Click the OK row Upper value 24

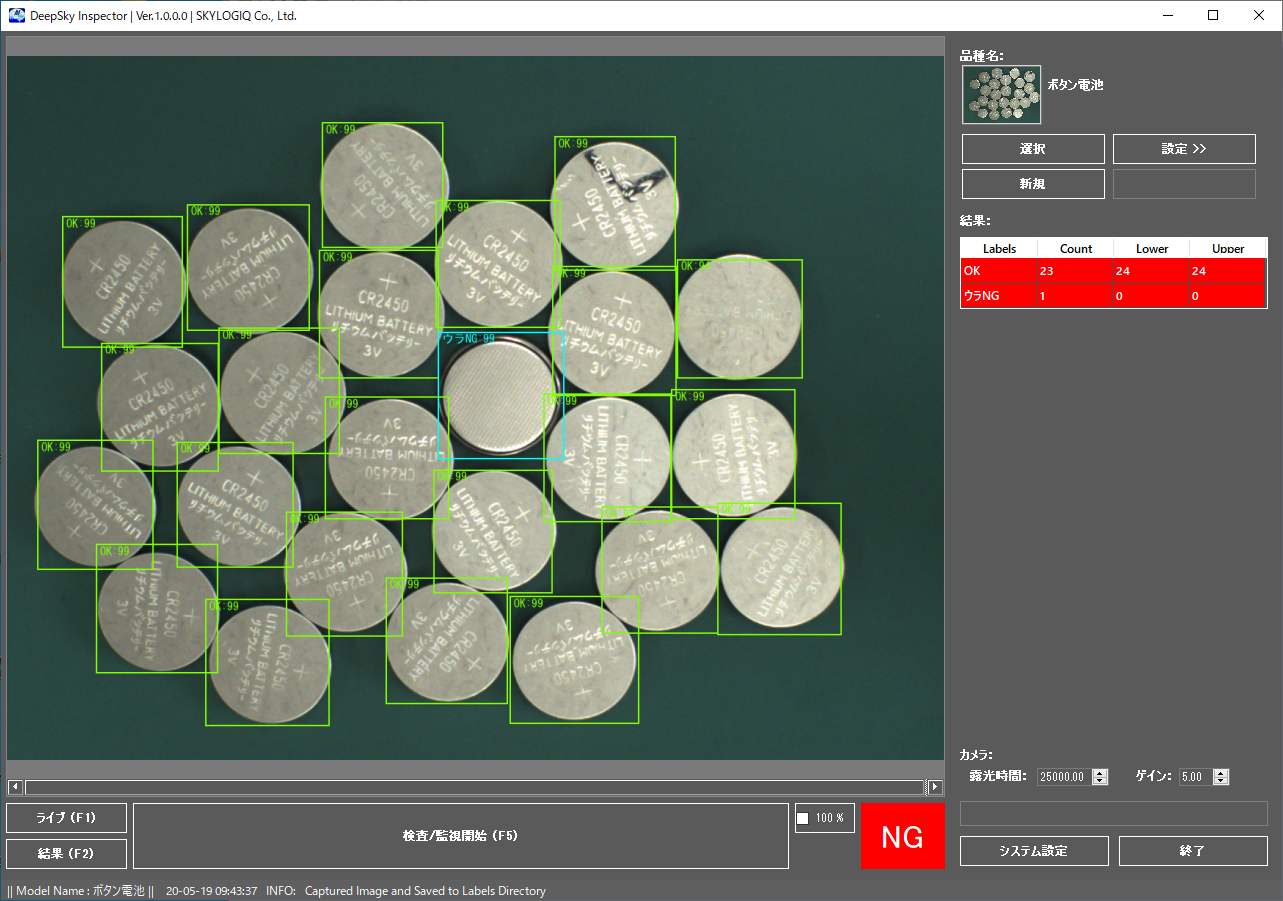click(1228, 271)
